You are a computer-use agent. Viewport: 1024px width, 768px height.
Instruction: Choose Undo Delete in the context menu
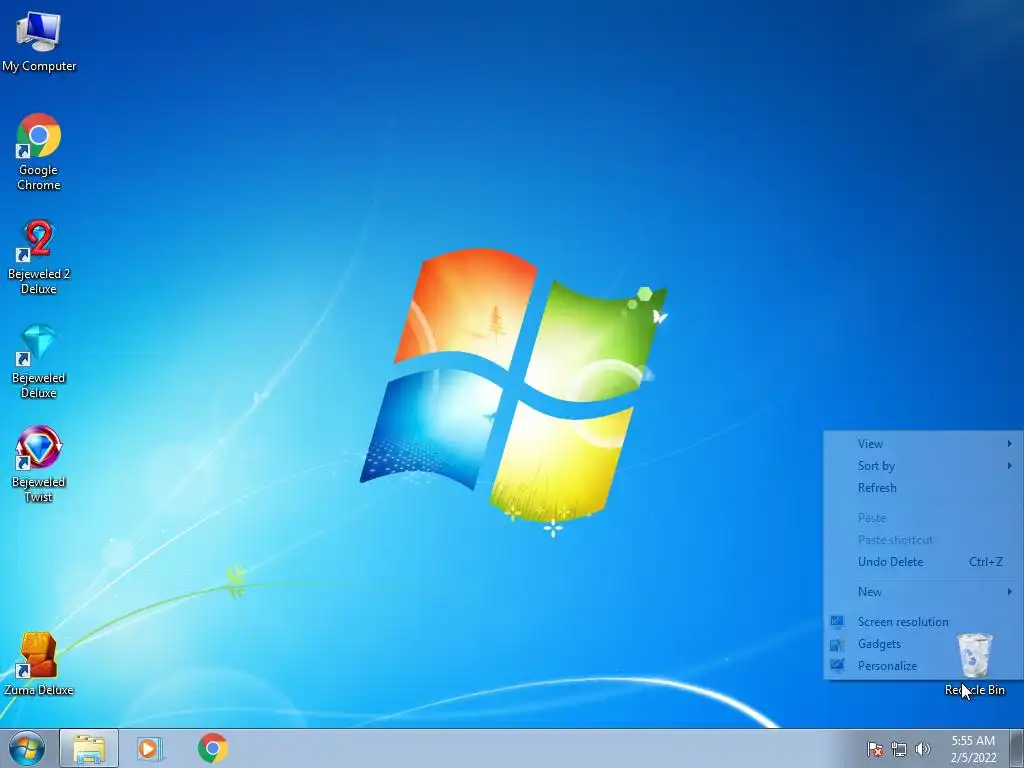923,562
